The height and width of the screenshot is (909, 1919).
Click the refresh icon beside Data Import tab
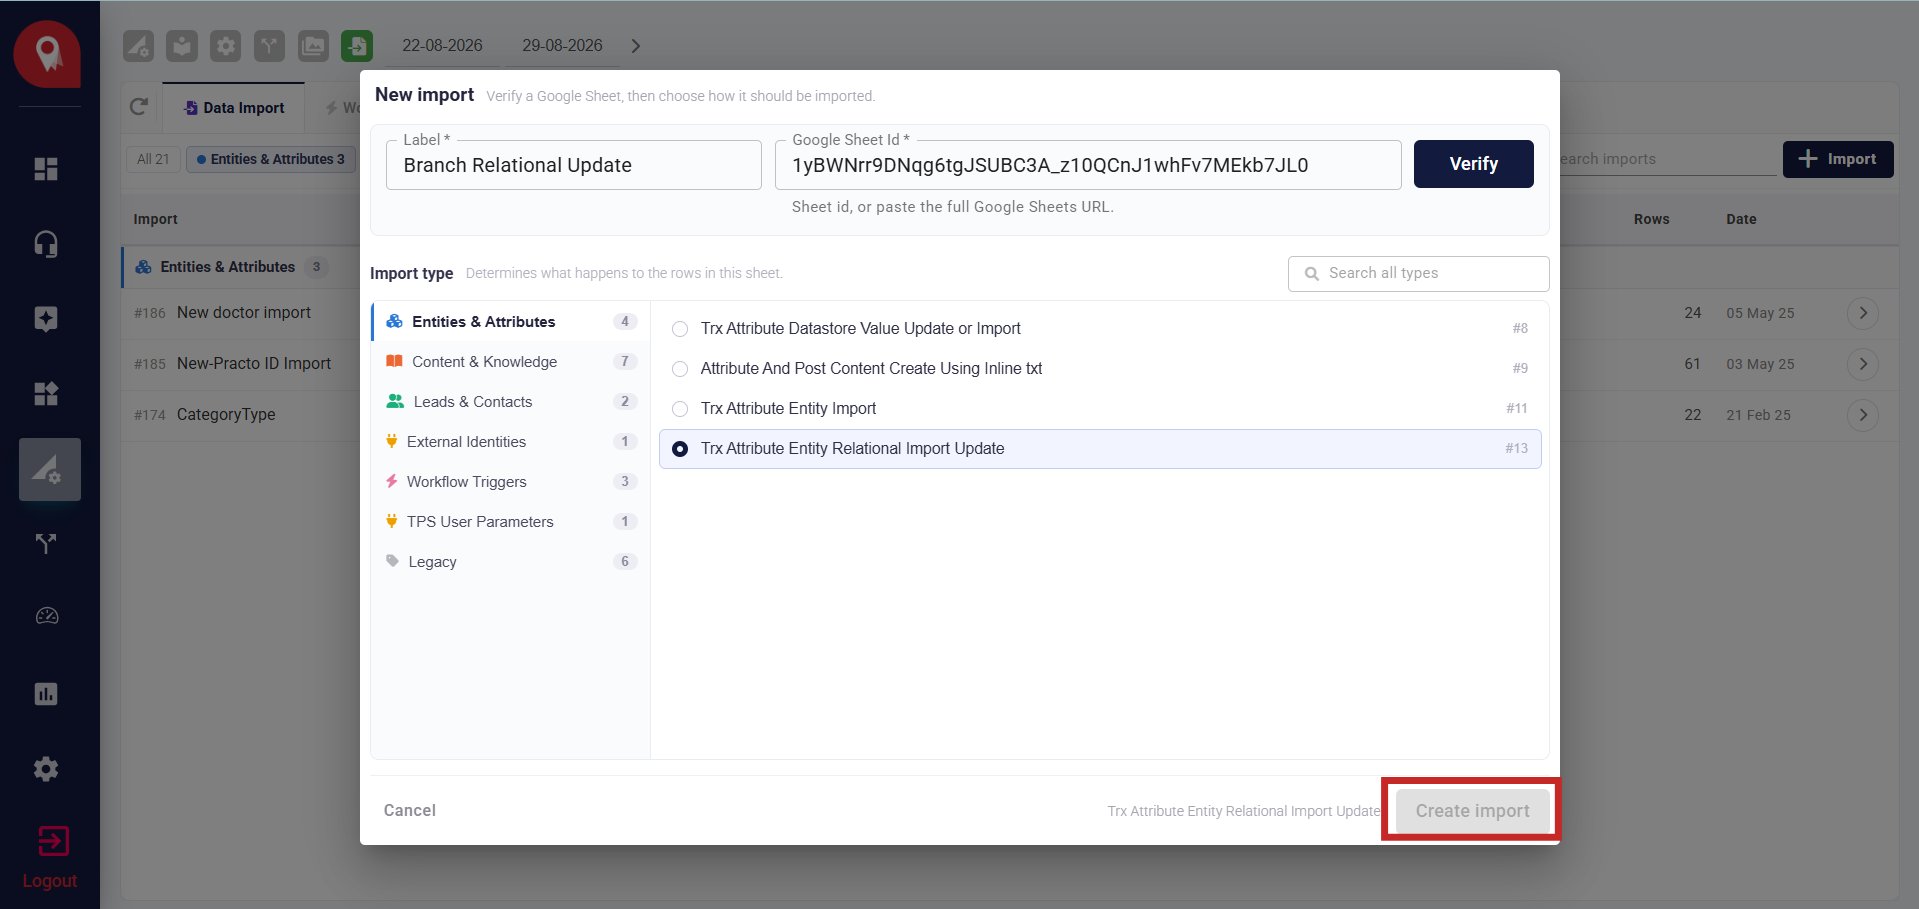139,107
